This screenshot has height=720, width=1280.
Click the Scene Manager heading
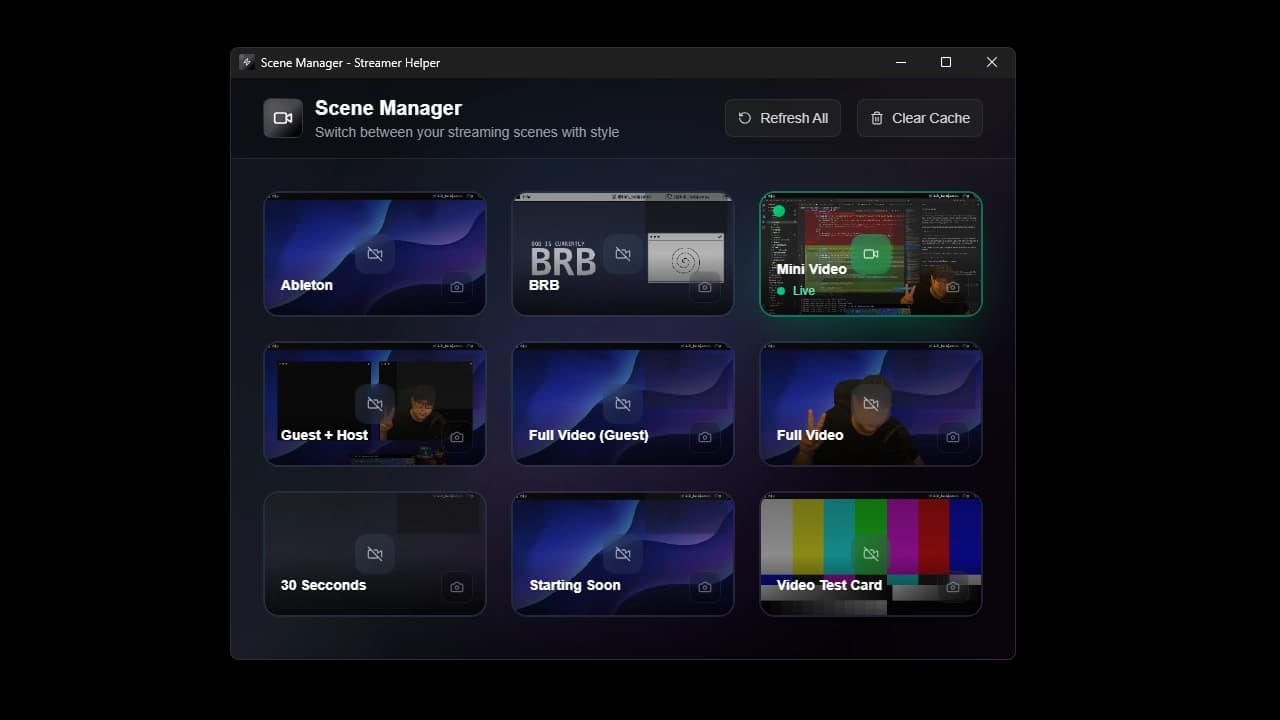[388, 108]
